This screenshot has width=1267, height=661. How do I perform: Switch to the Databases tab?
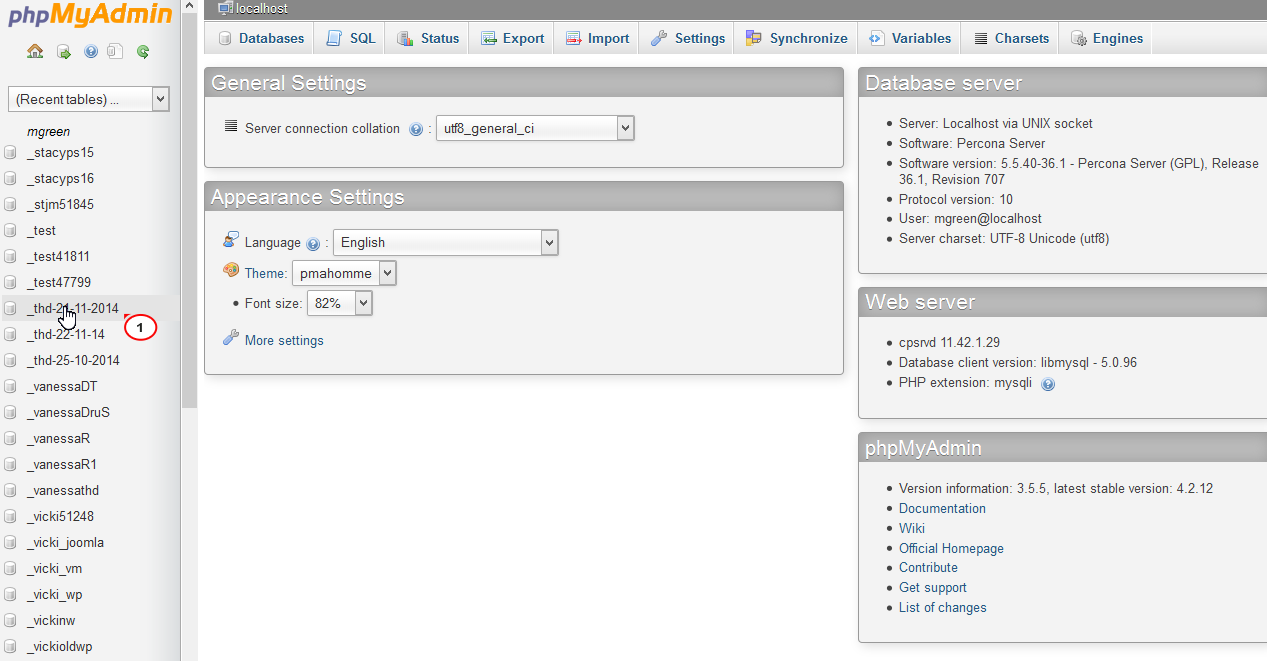(x=260, y=38)
